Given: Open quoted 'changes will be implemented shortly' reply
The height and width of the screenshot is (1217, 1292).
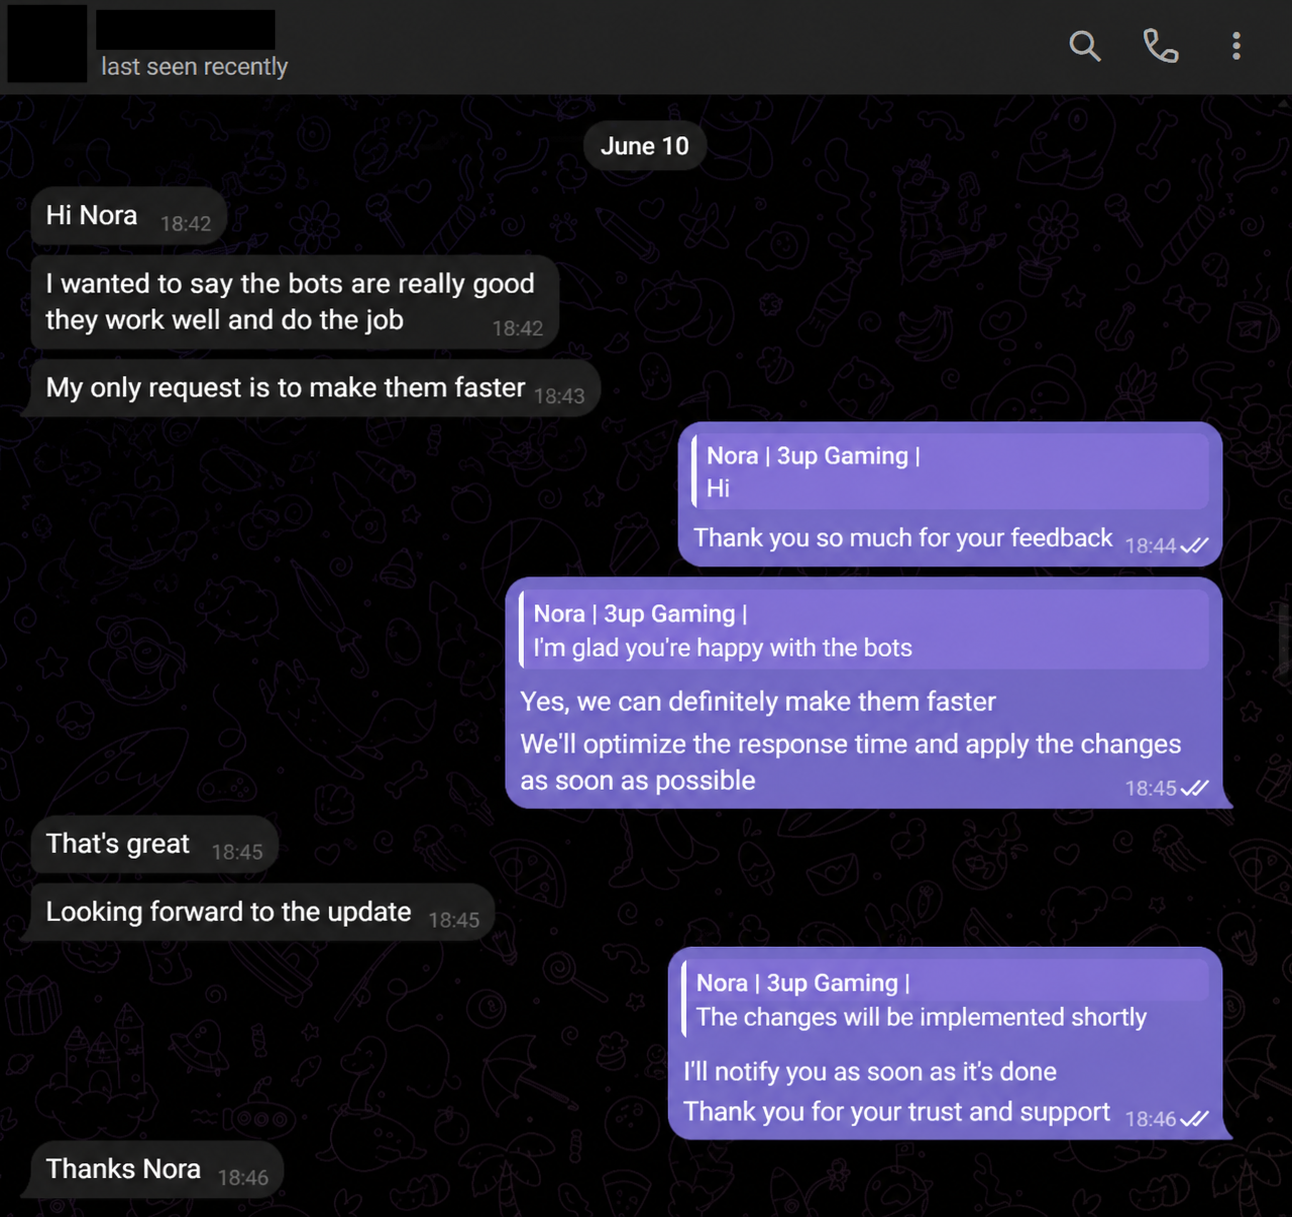Looking at the screenshot, I should pos(945,1000).
